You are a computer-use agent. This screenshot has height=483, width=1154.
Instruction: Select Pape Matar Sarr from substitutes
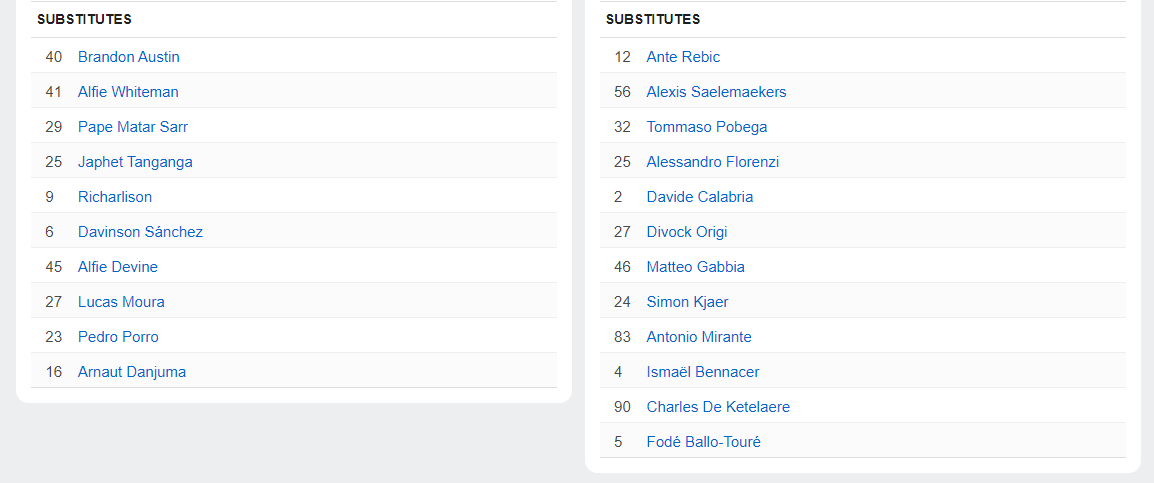(x=132, y=127)
